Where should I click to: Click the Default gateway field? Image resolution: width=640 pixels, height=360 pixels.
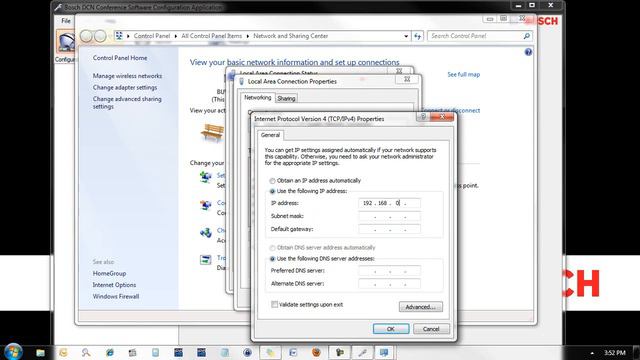click(x=389, y=229)
